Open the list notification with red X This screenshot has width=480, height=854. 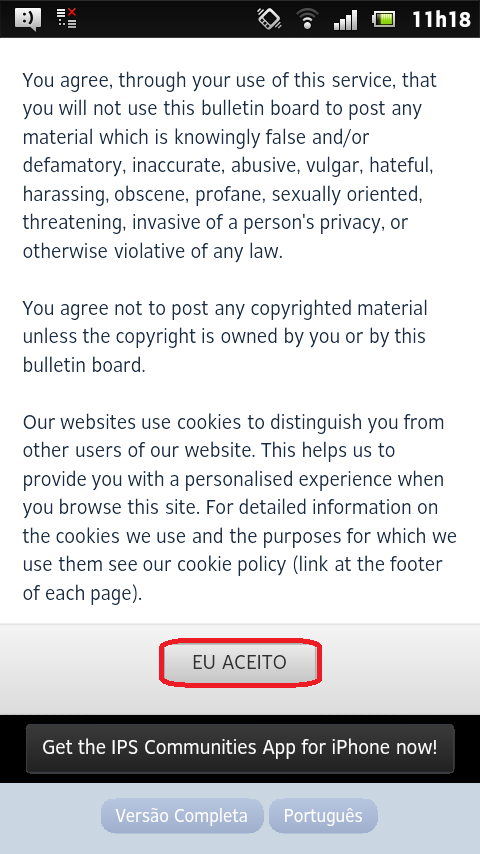[66, 18]
